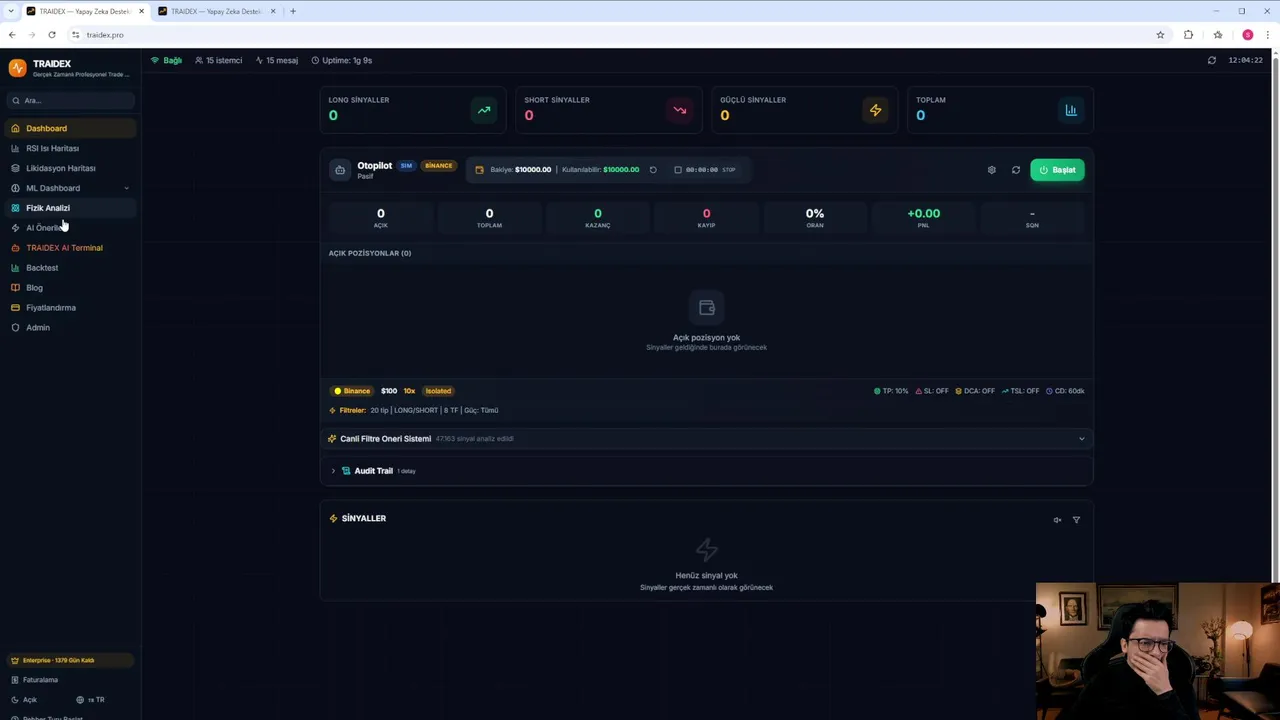Viewport: 1280px width, 720px height.
Task: Click the Long Sinyaller trend-up icon
Action: point(484,110)
